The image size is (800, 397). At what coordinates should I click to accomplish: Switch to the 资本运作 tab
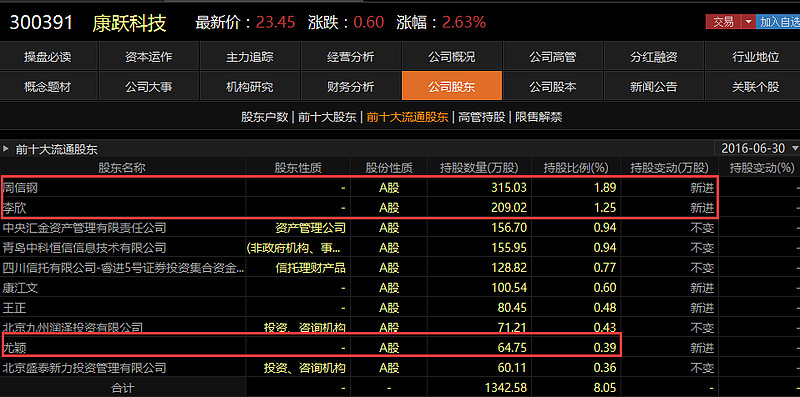click(x=148, y=56)
